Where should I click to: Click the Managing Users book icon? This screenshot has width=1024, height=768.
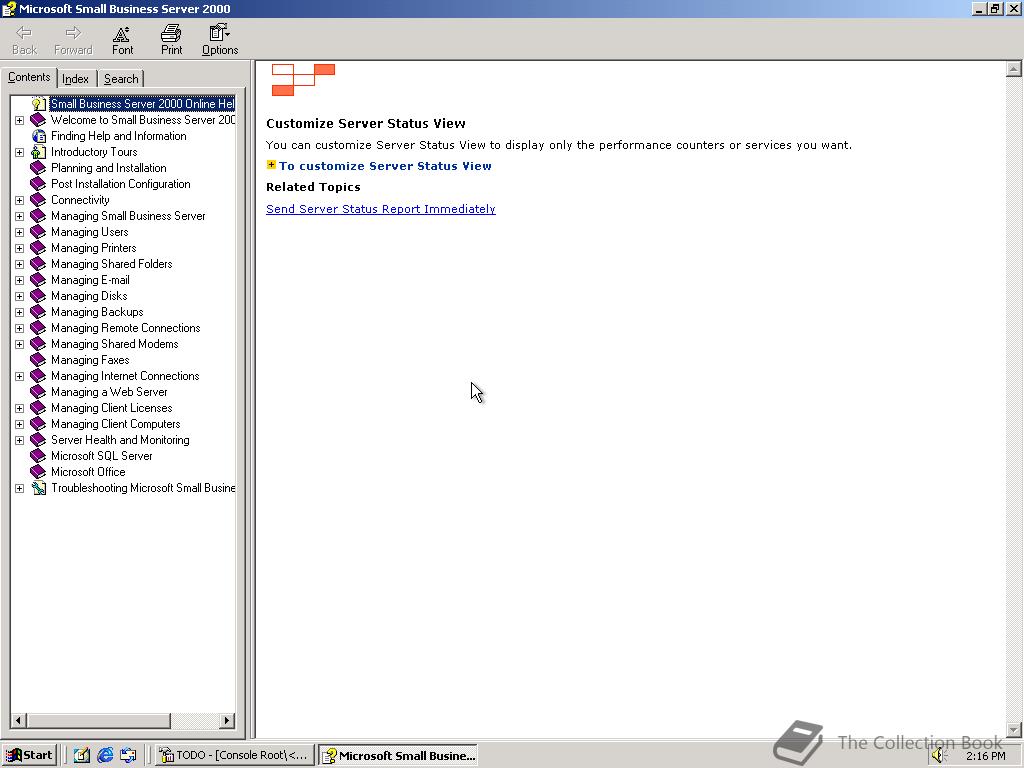pos(39,232)
